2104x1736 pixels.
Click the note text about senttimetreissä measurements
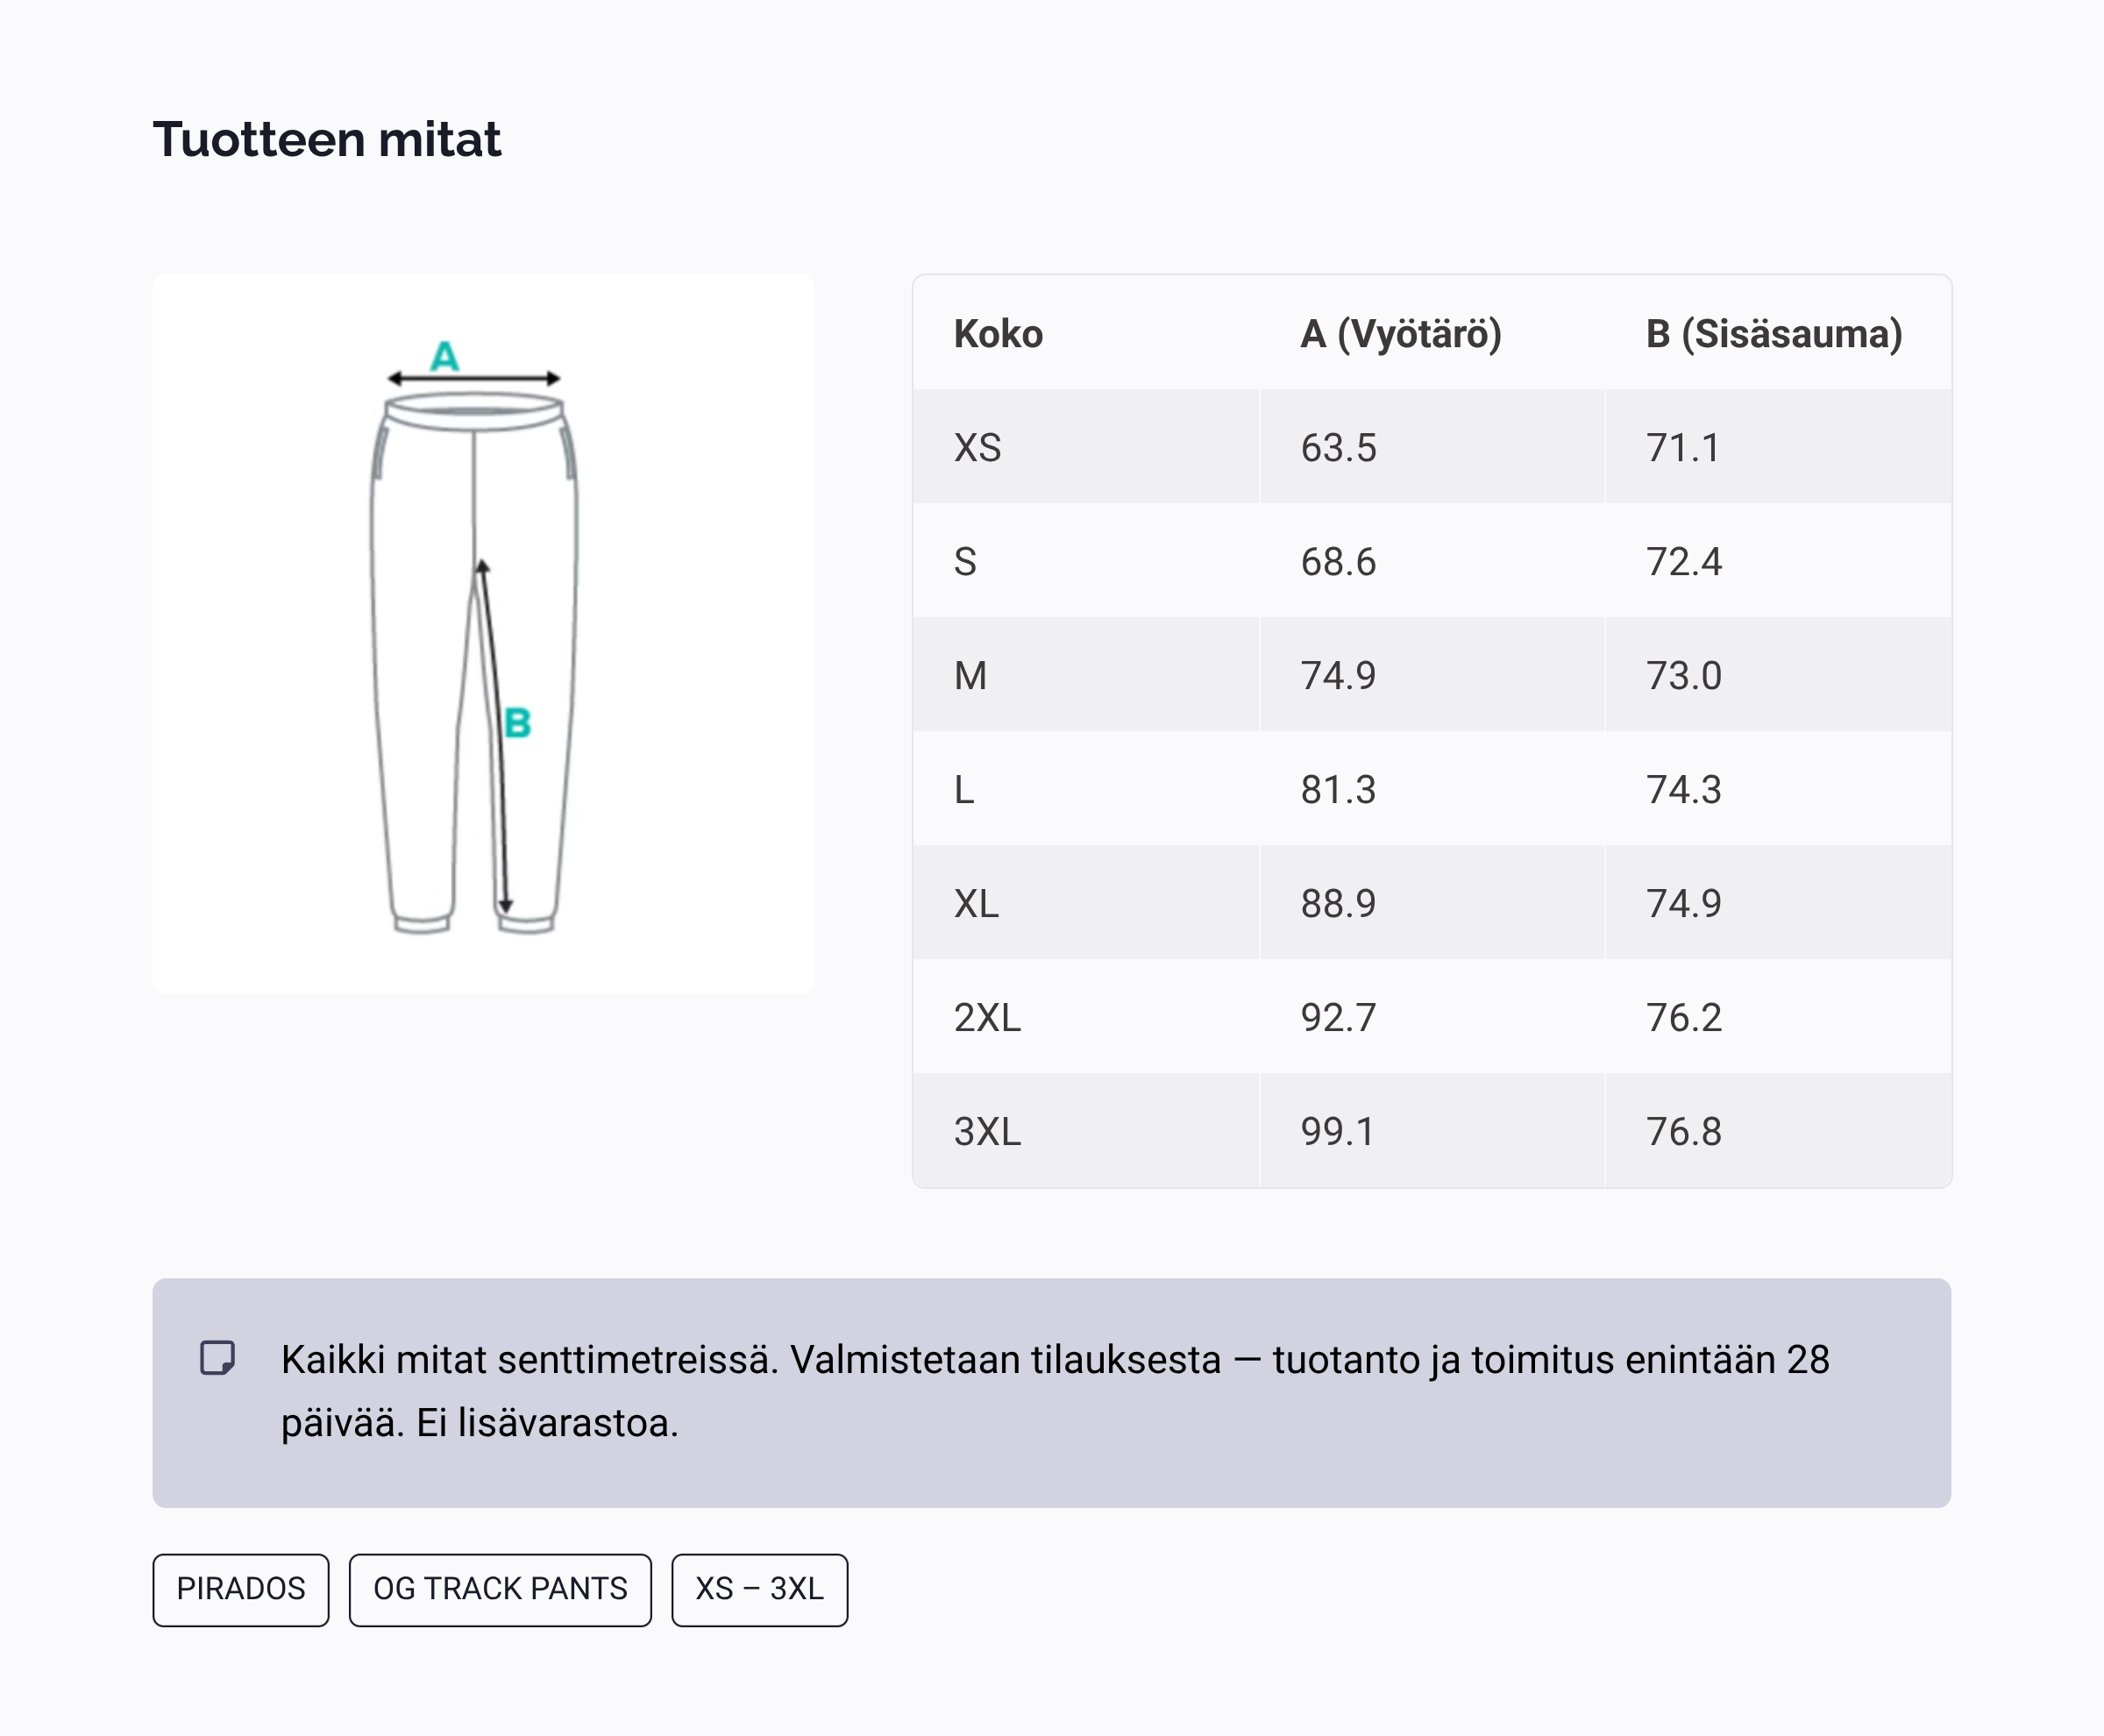point(1055,1391)
